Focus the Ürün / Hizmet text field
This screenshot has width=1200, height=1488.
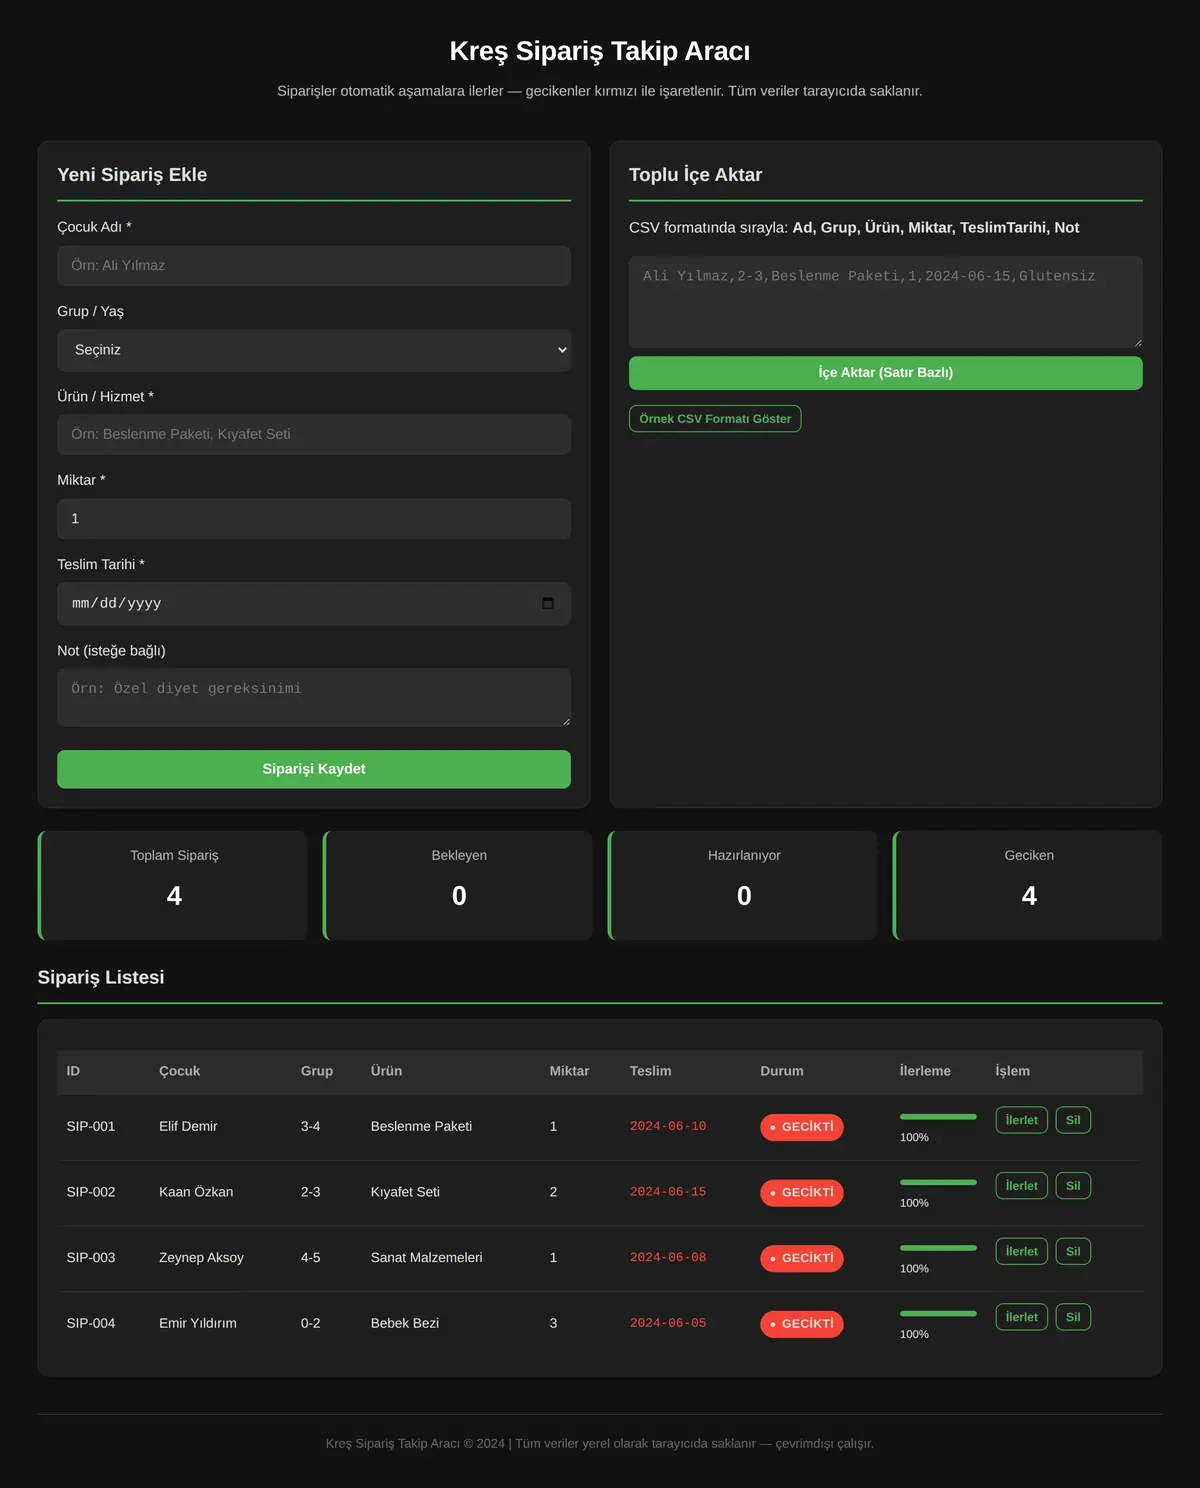[x=314, y=434]
